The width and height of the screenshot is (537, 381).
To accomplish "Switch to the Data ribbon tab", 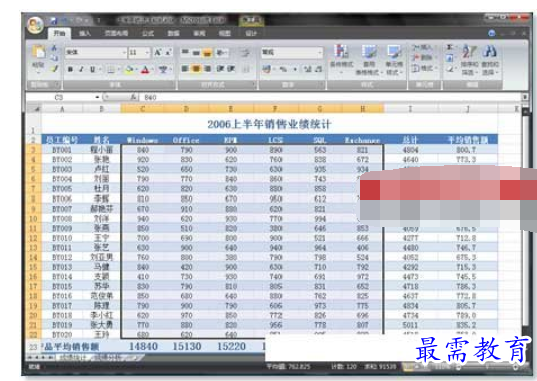I will point(173,33).
